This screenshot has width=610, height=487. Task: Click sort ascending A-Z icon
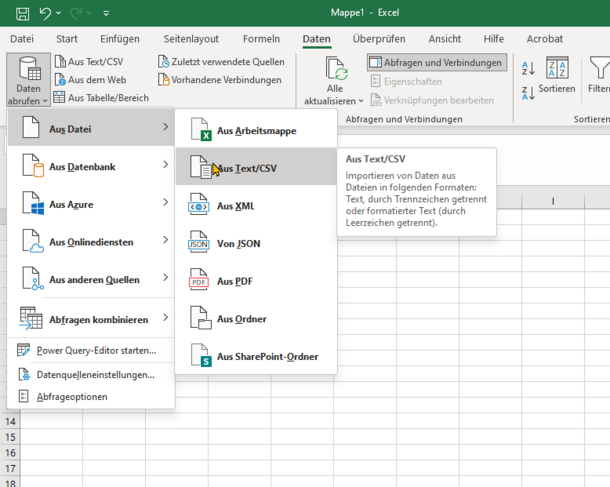(x=528, y=68)
